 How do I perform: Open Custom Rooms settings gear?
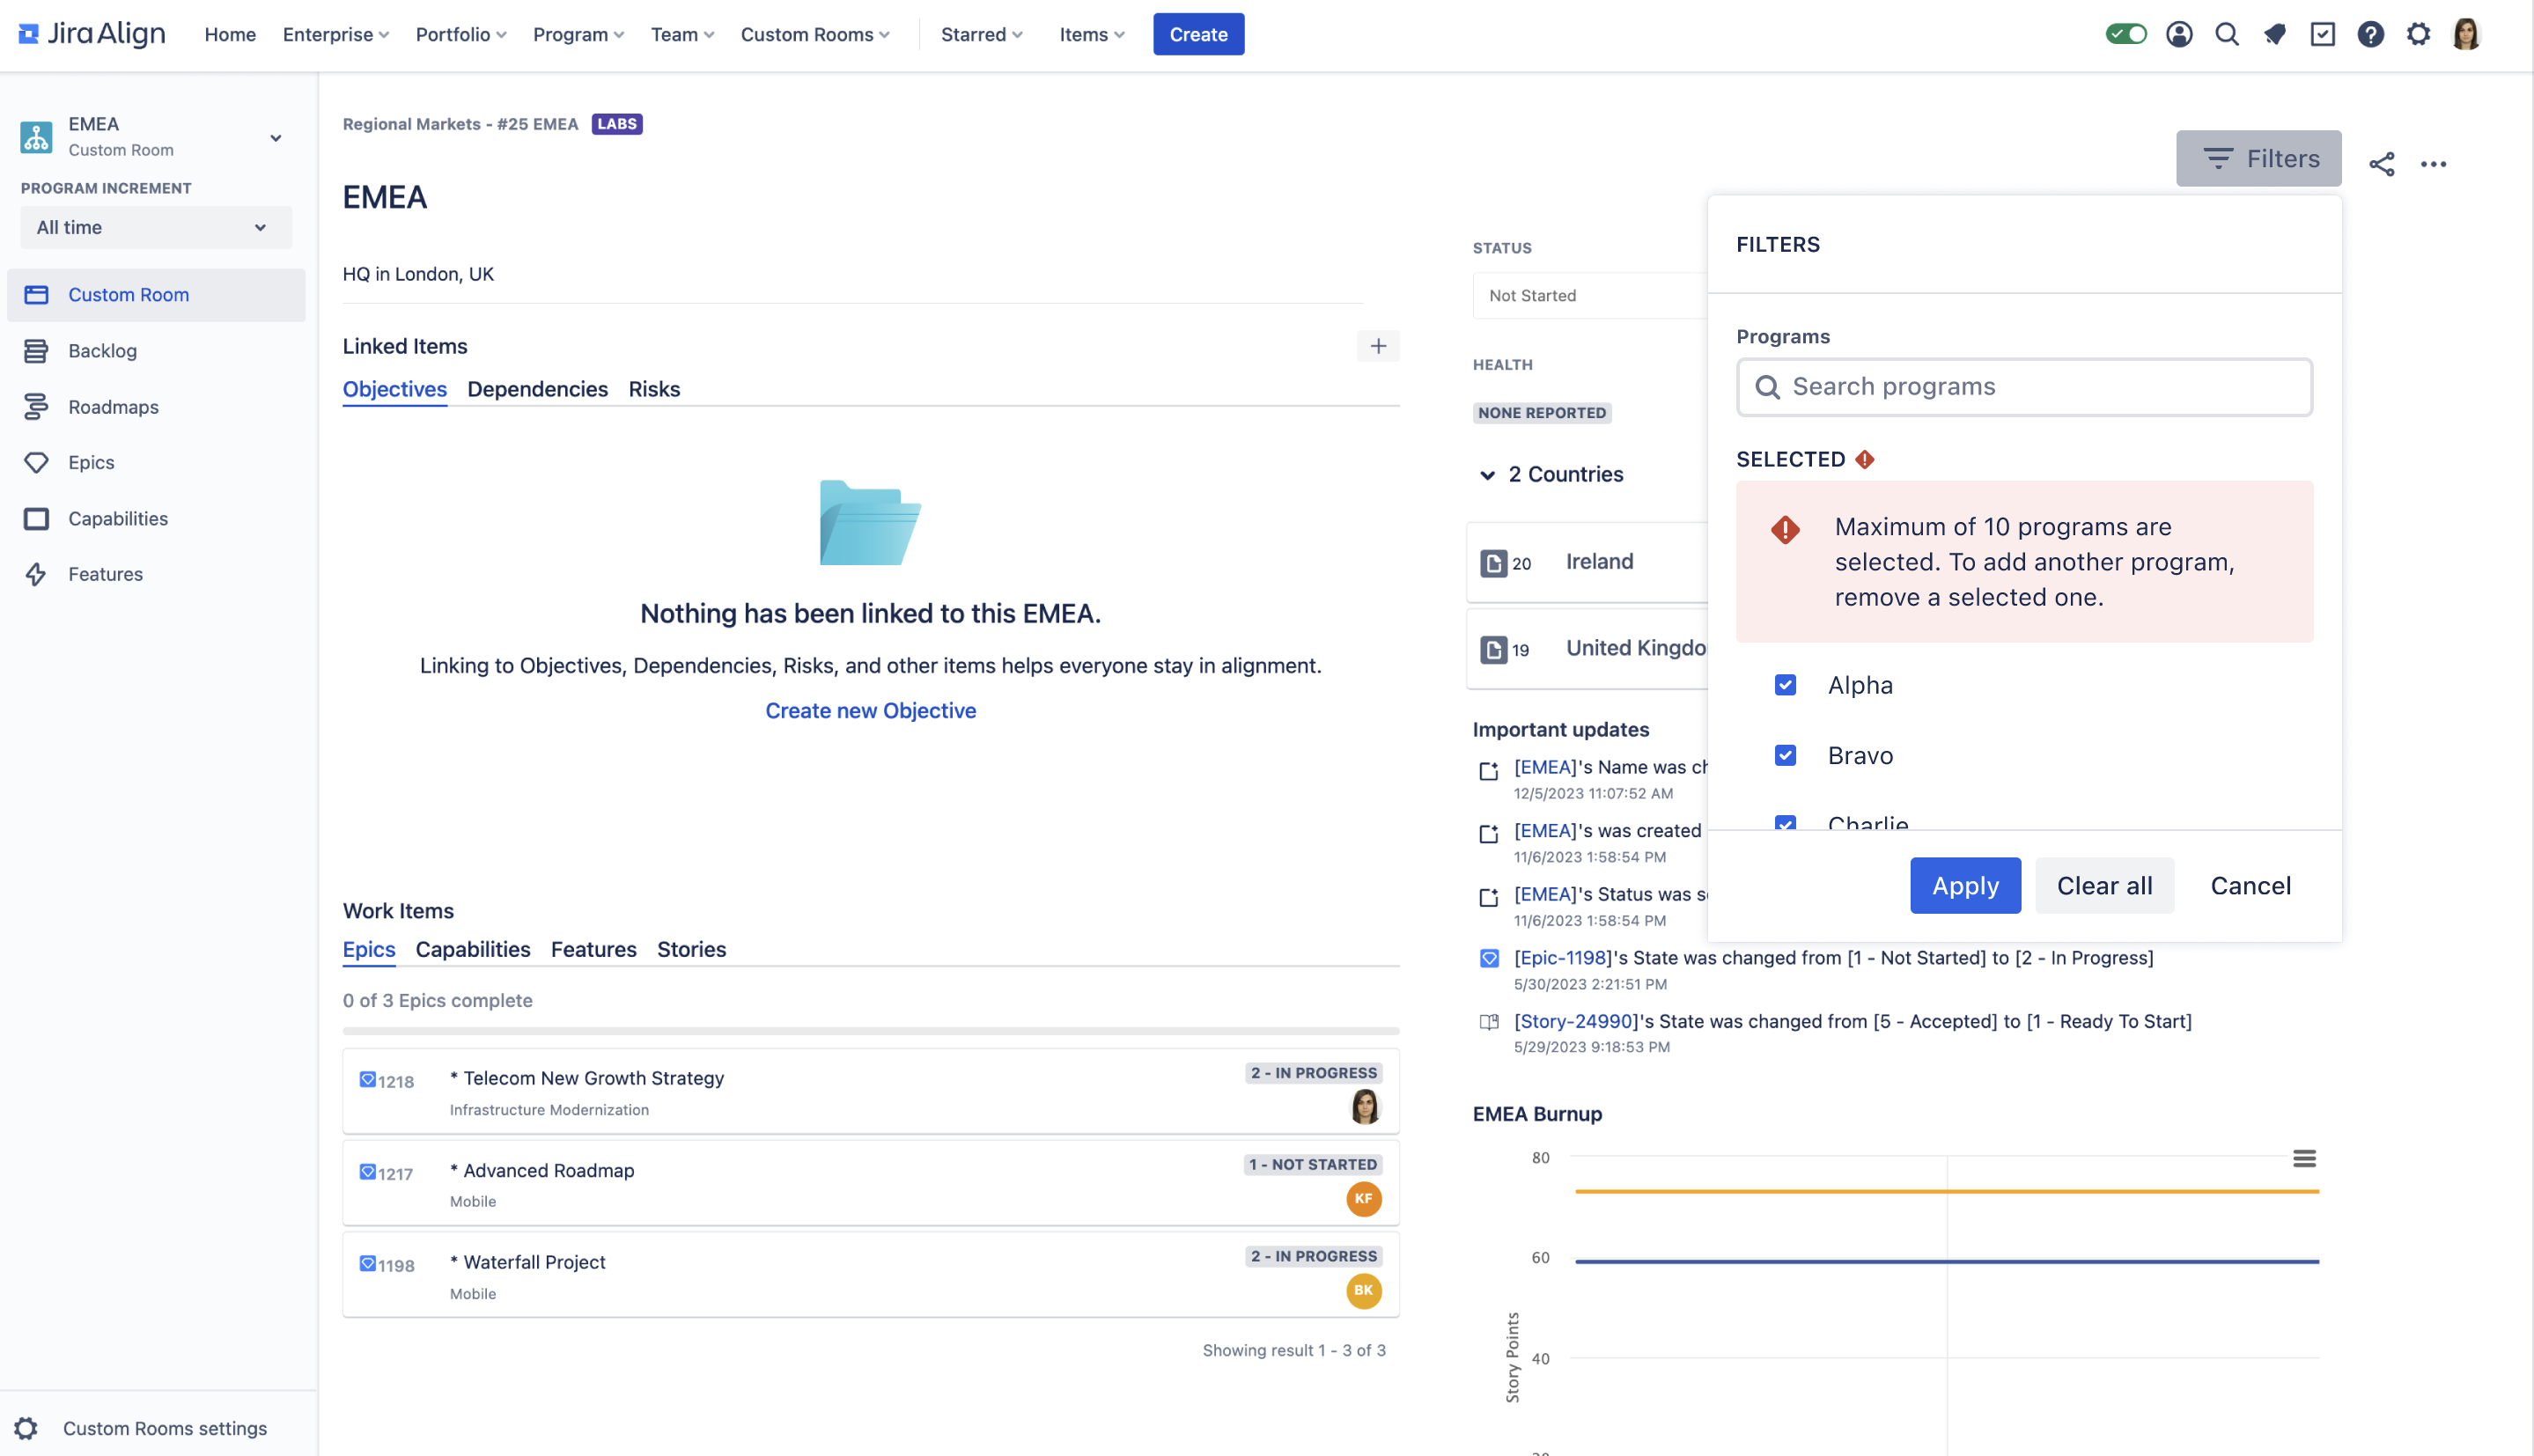coord(27,1428)
